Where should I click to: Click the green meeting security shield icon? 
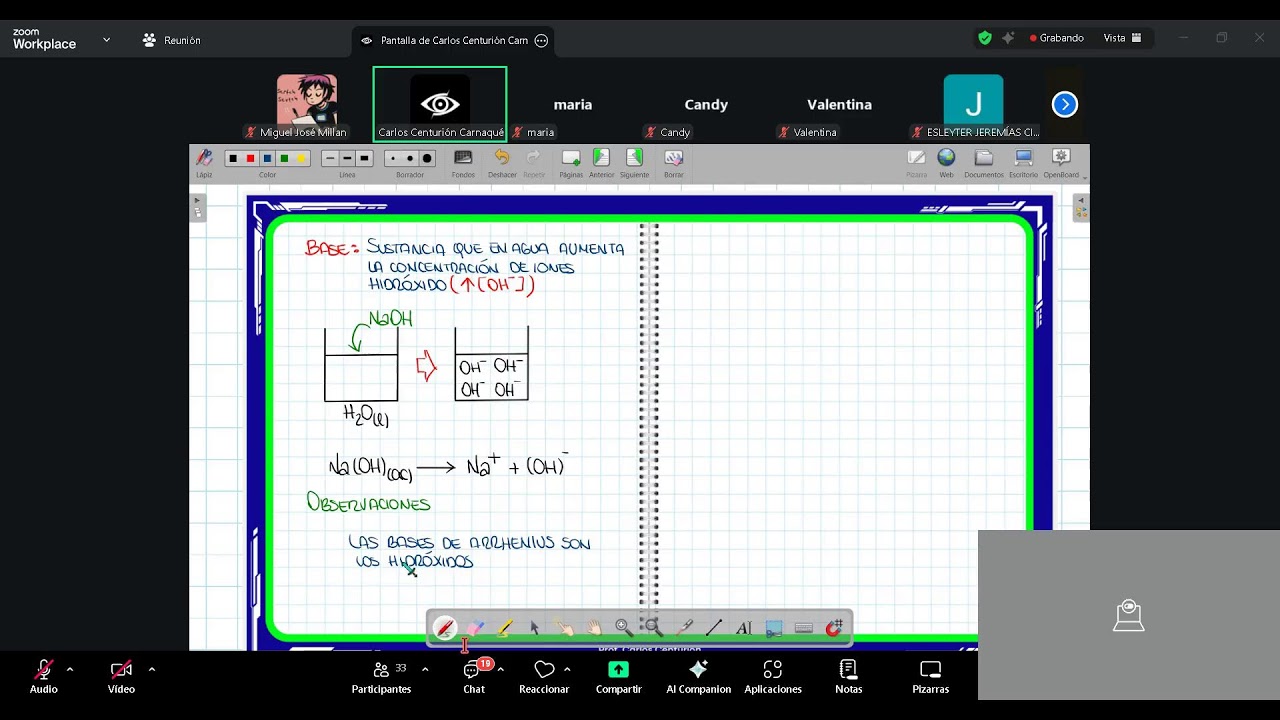pyautogui.click(x=985, y=38)
